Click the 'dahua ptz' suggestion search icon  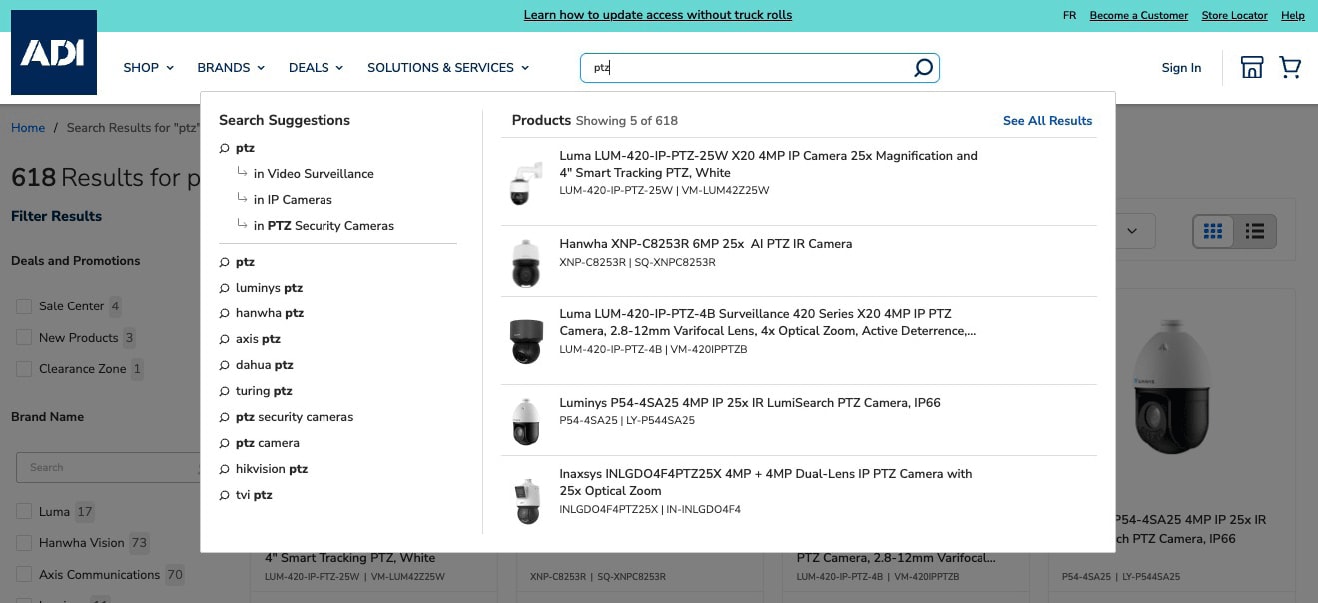tap(224, 366)
